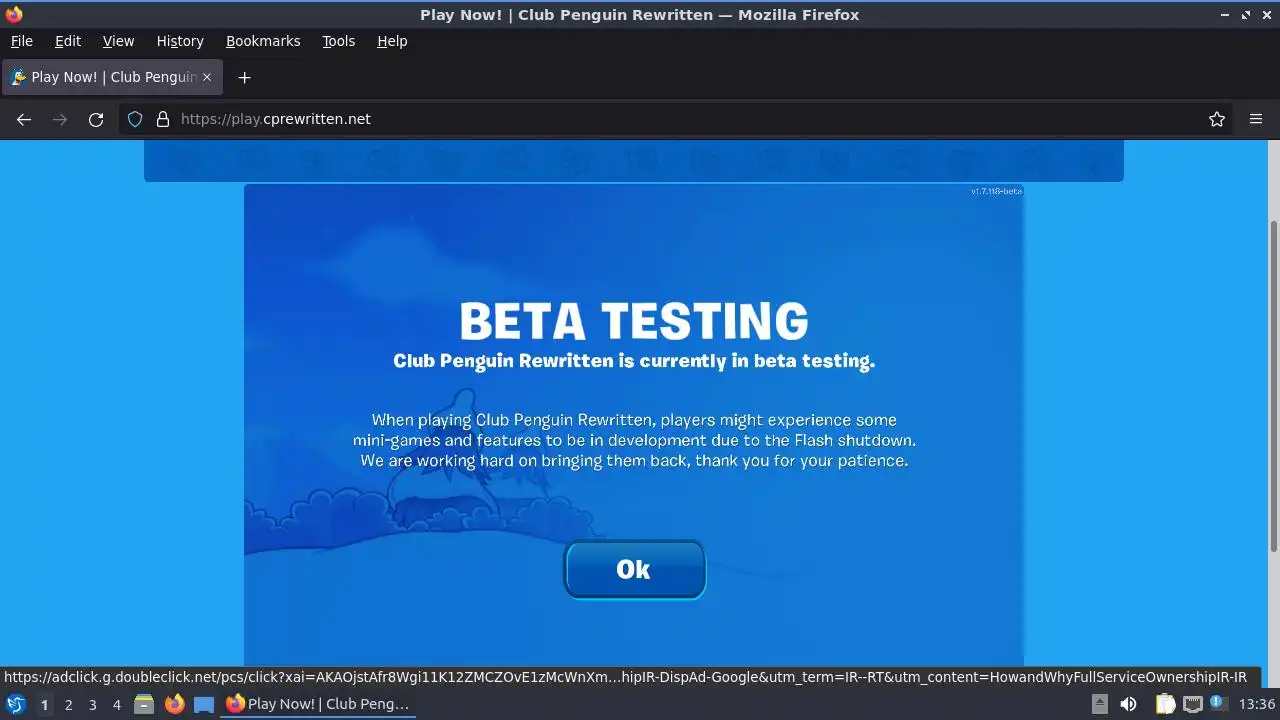
Task: Launch file manager from taskbar
Action: point(144,704)
